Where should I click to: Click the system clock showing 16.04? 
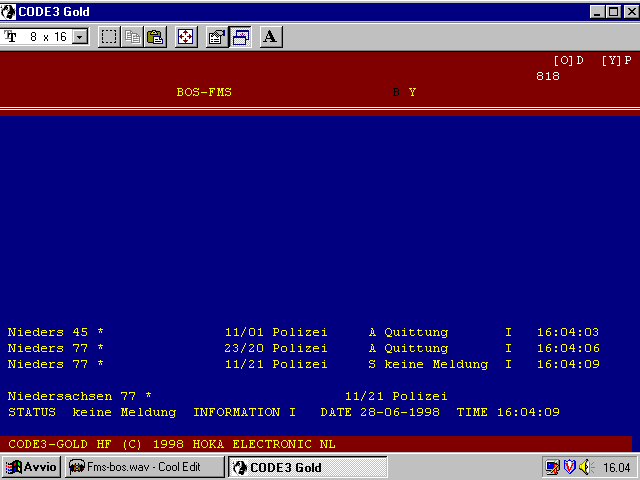pos(616,467)
